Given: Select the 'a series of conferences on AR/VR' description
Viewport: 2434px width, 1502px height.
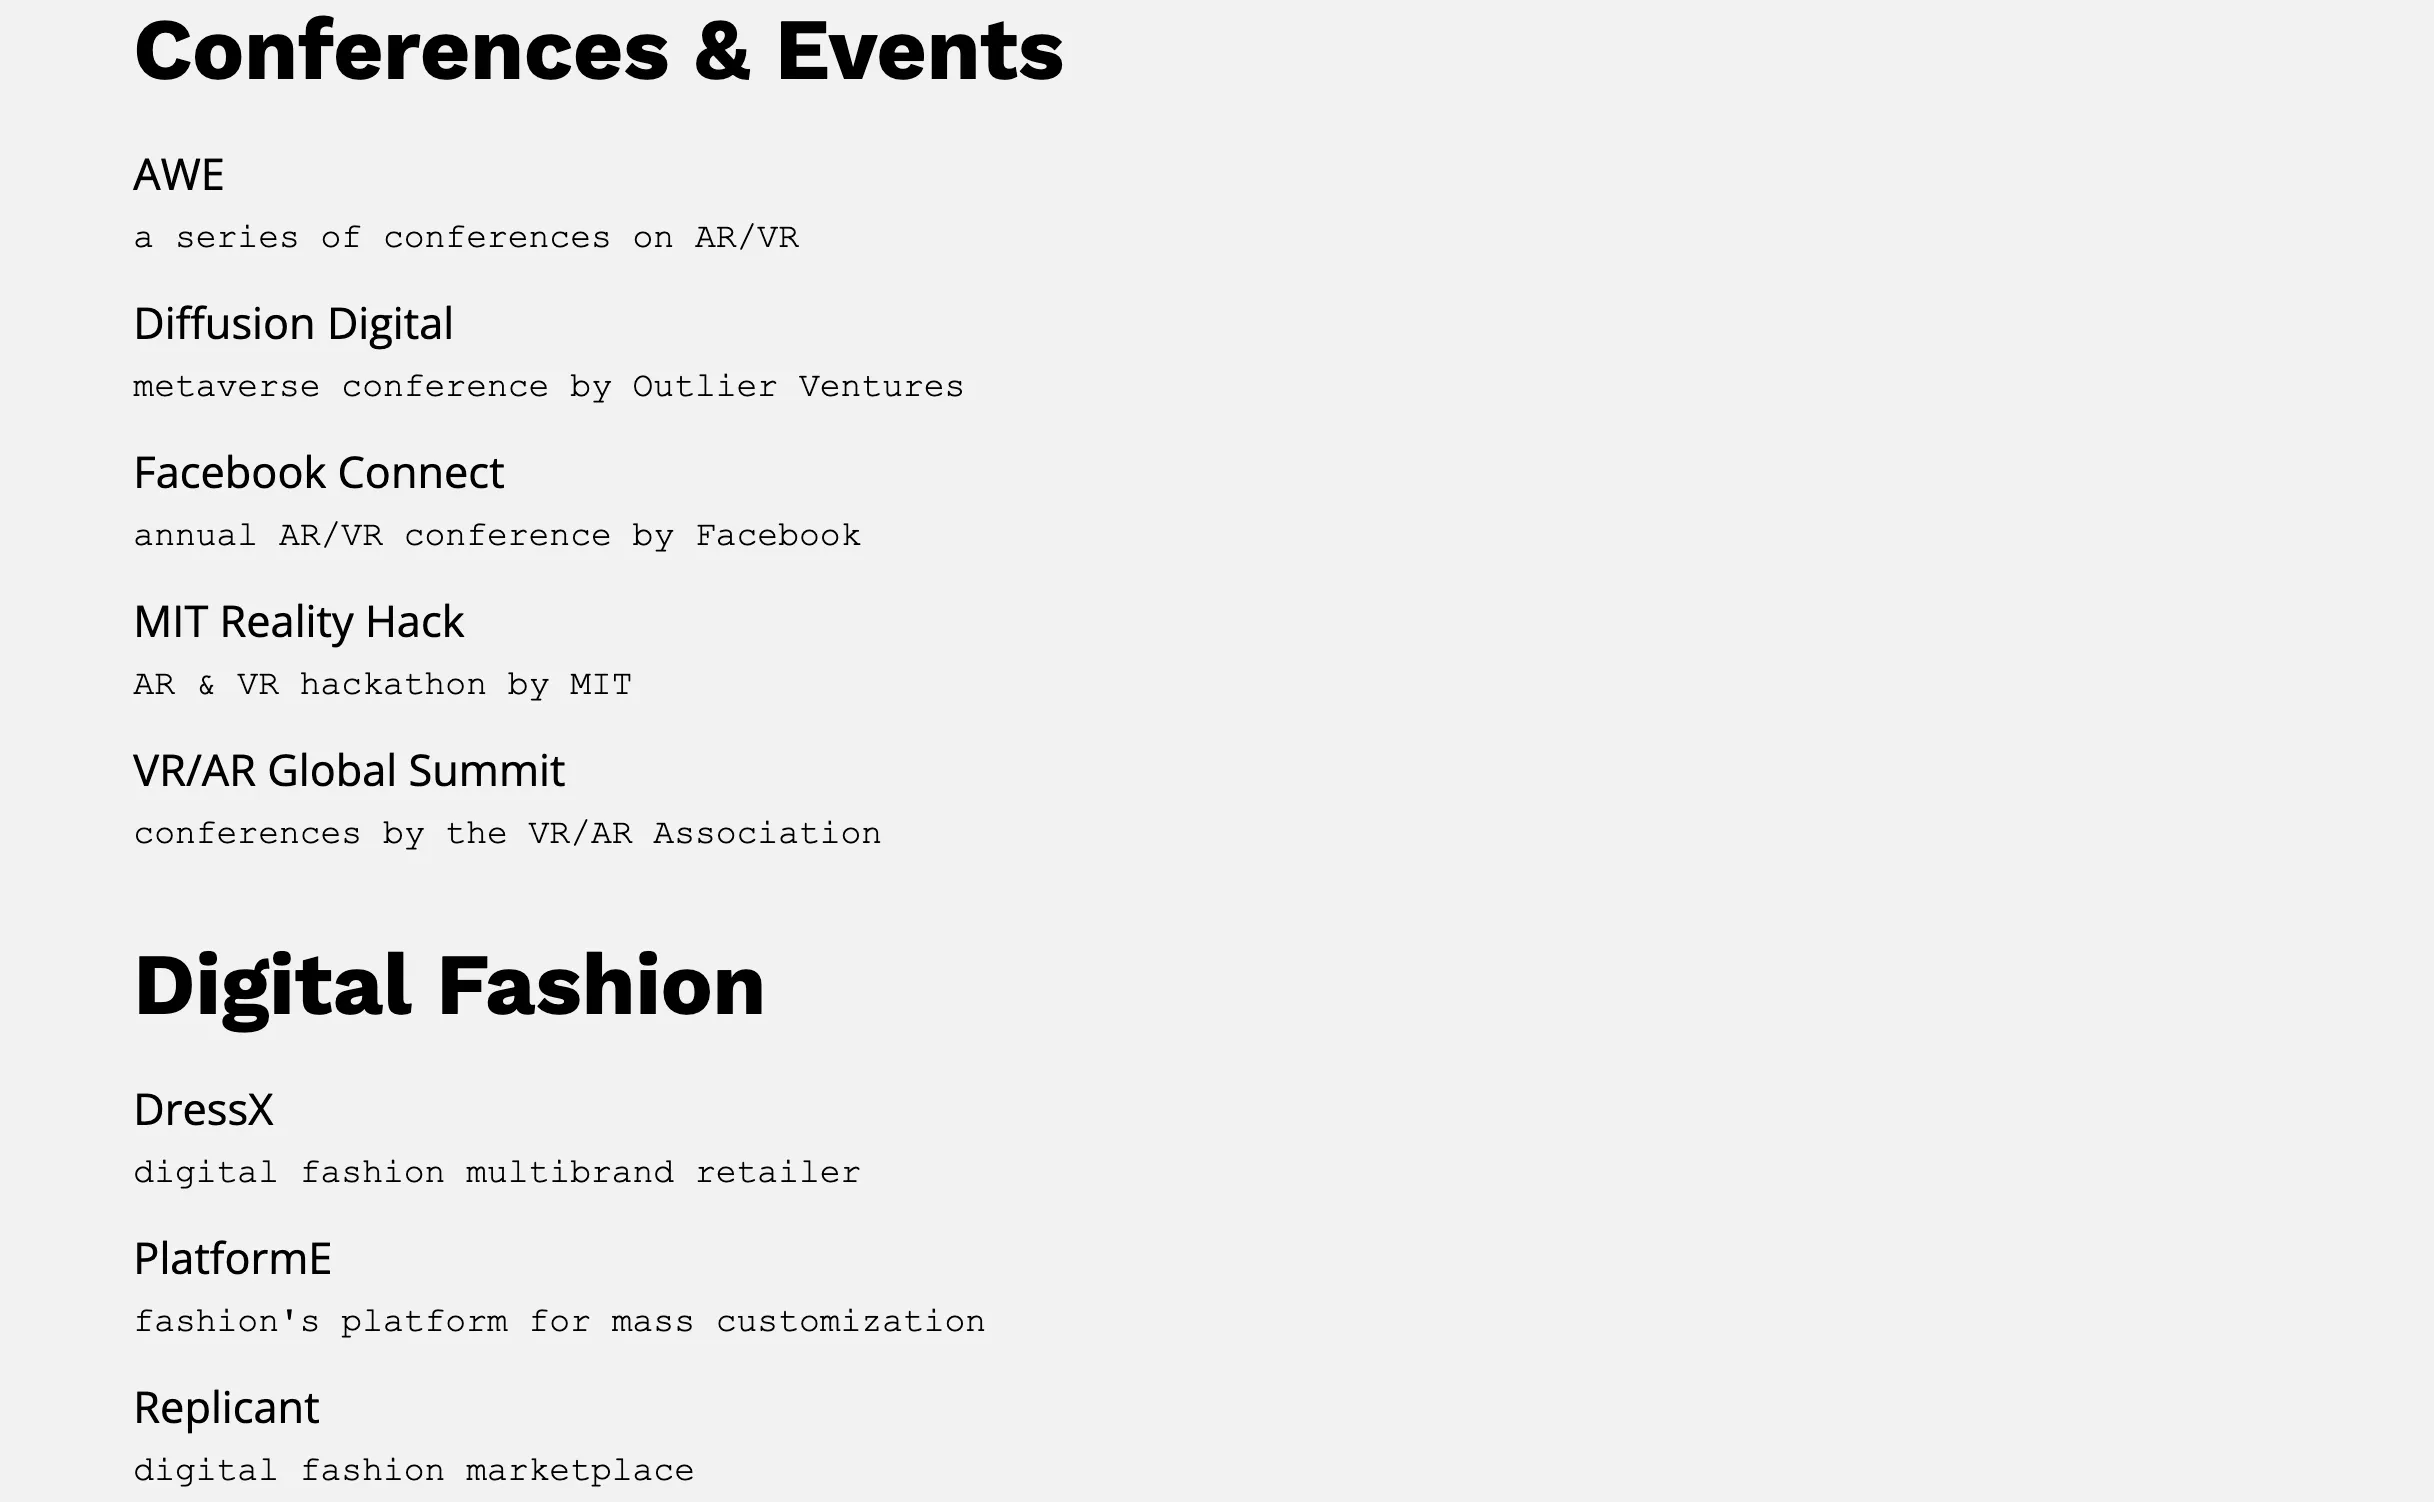Looking at the screenshot, I should click(466, 238).
